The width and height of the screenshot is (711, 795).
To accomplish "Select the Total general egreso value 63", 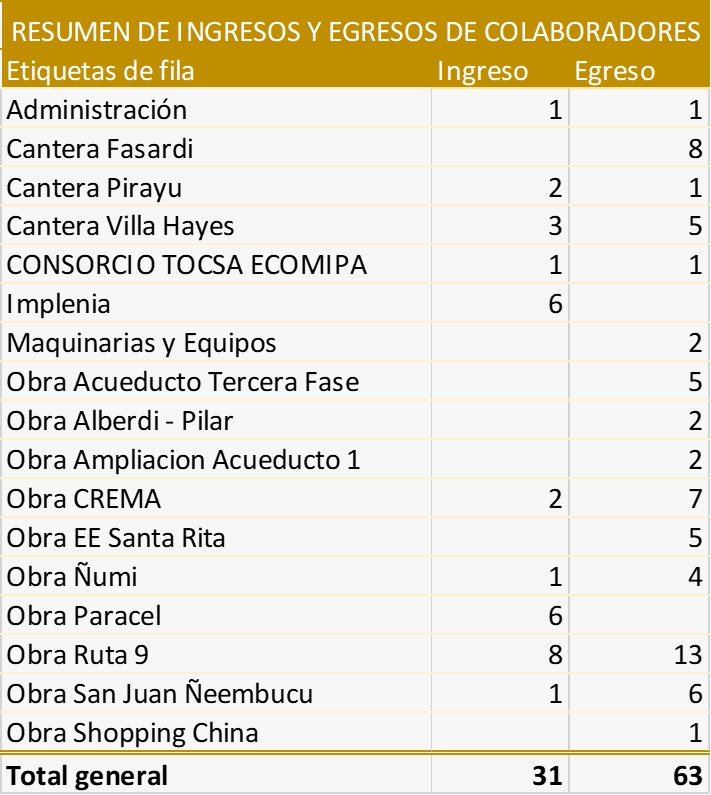I will pos(688,776).
